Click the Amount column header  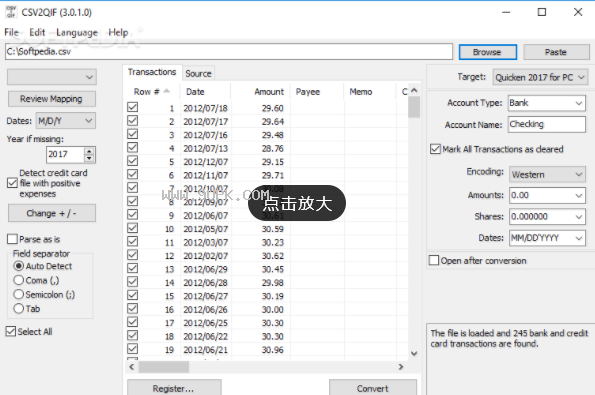(x=261, y=92)
